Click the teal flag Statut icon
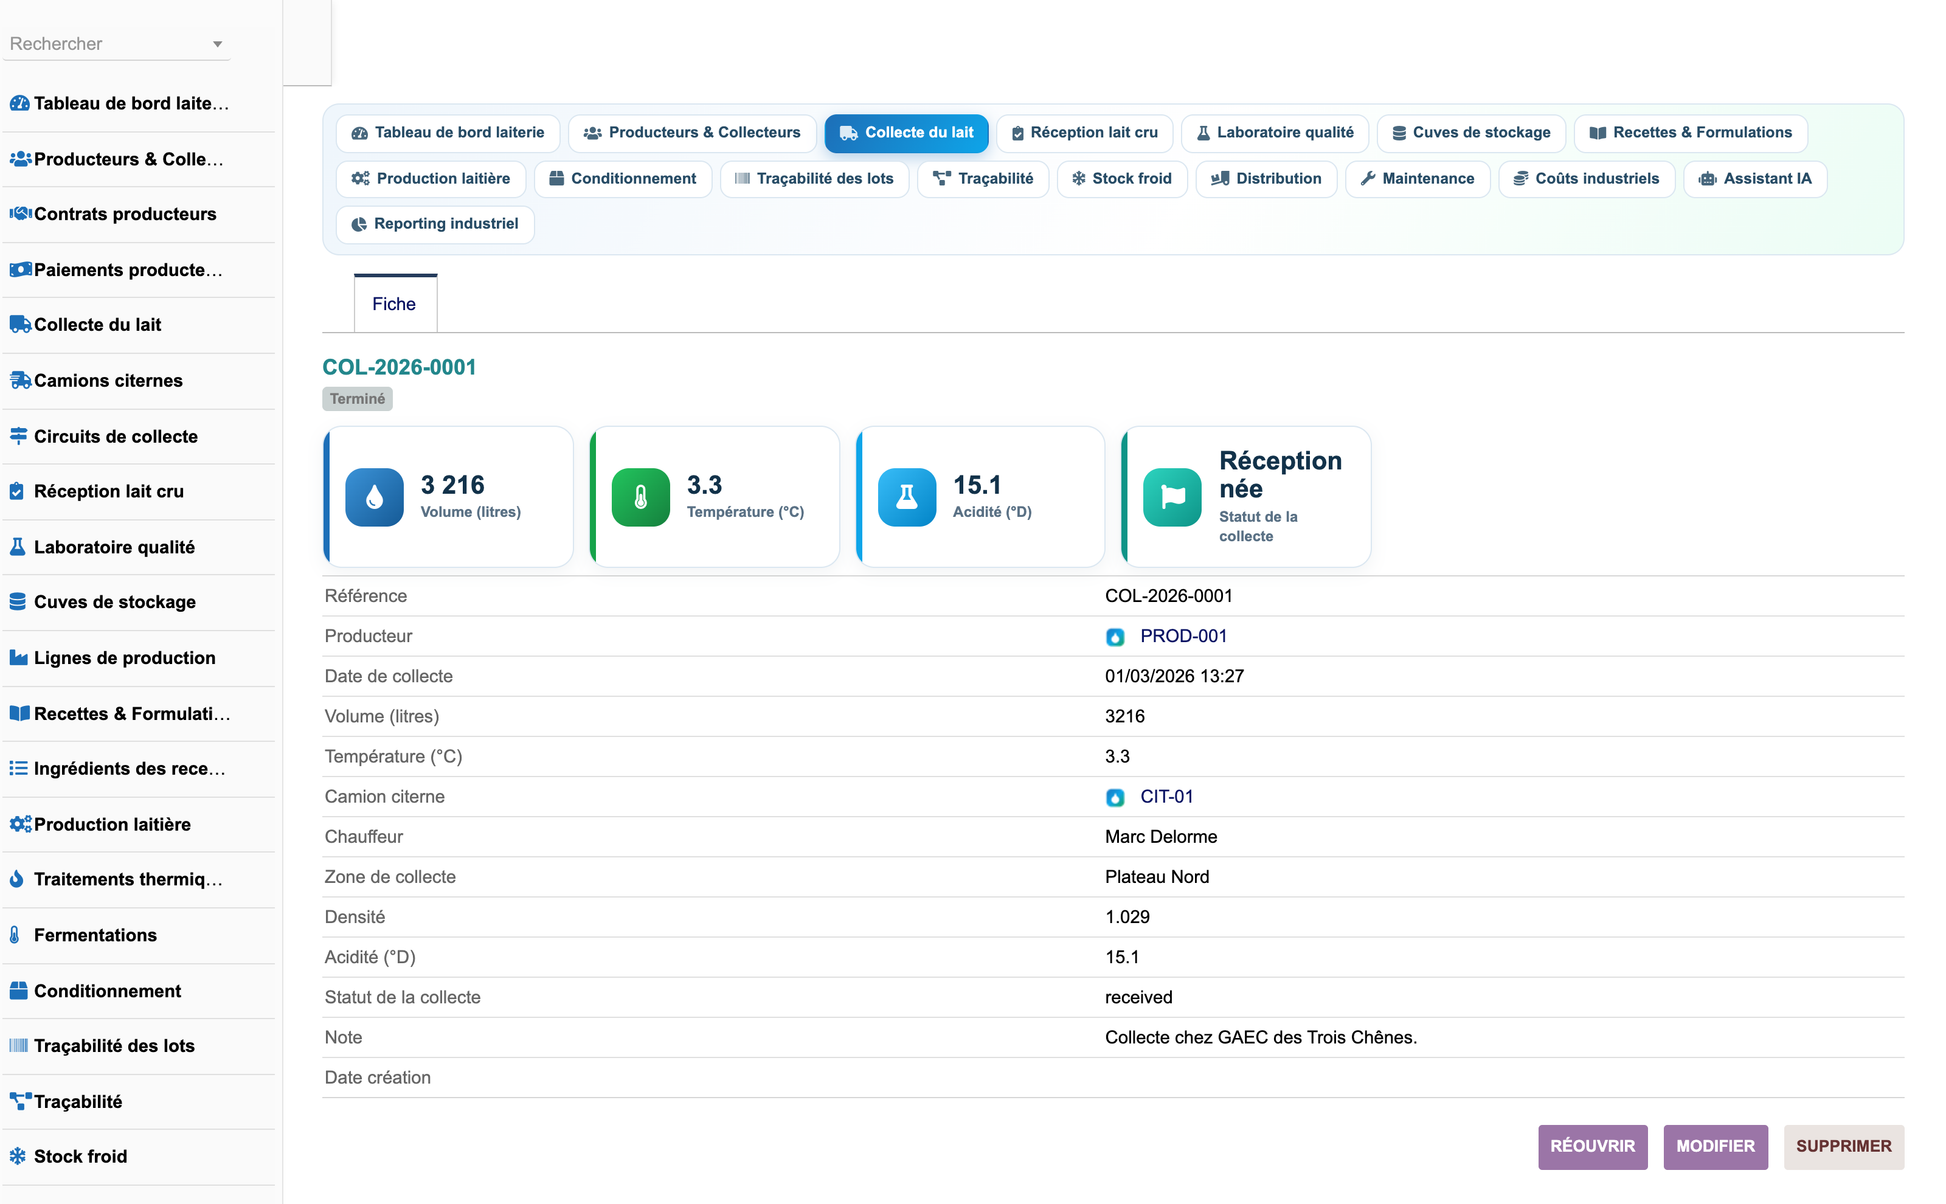The height and width of the screenshot is (1204, 1946). tap(1172, 497)
